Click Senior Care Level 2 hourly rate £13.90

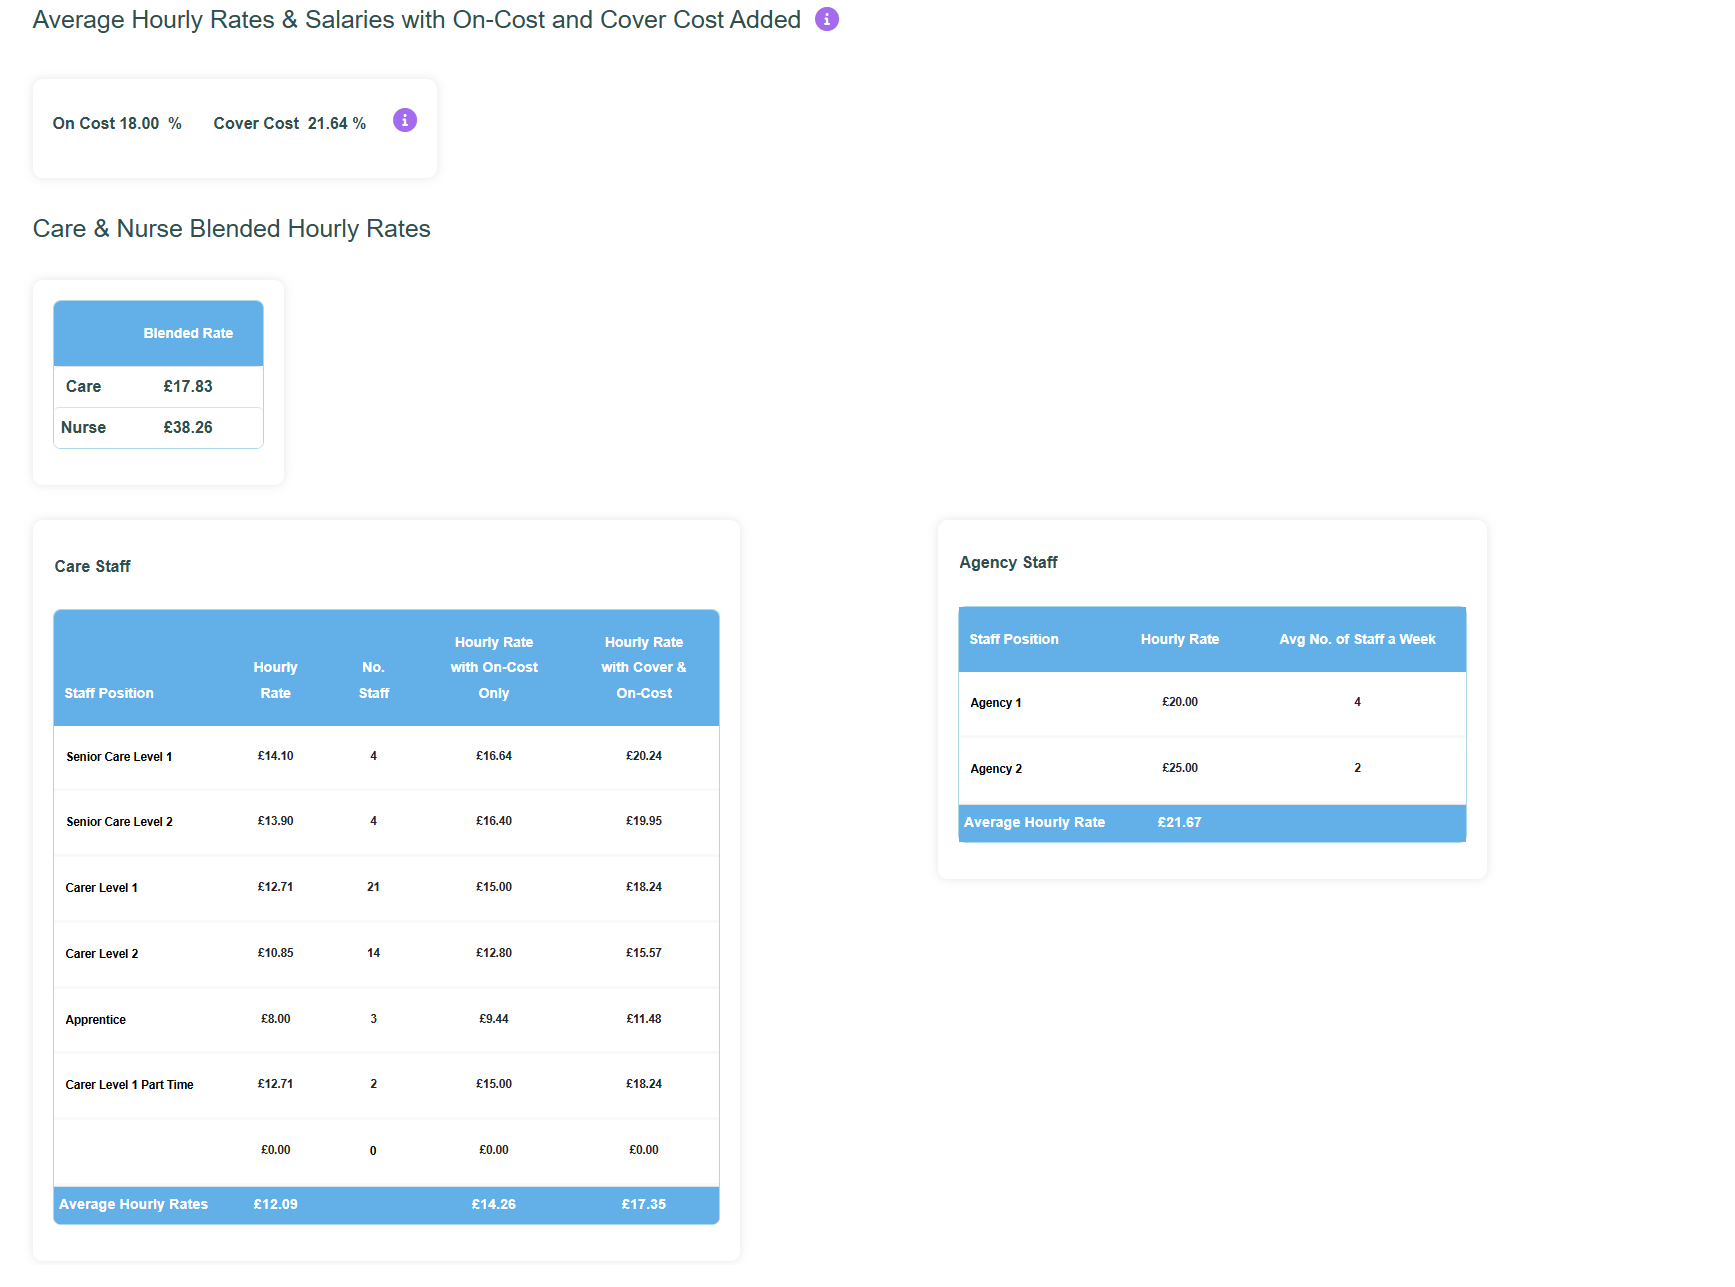point(275,821)
